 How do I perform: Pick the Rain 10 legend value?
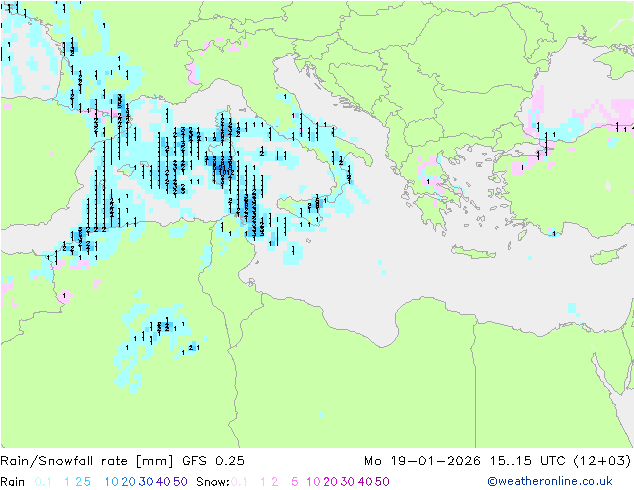111,481
